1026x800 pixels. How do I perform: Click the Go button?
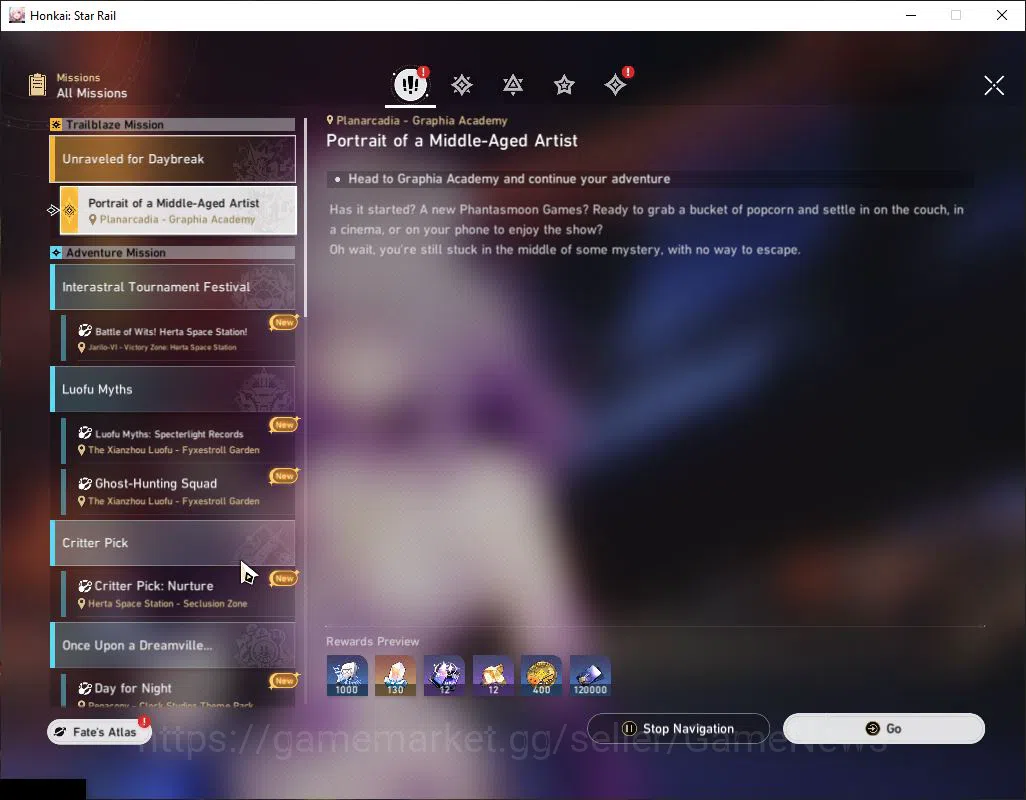[883, 729]
